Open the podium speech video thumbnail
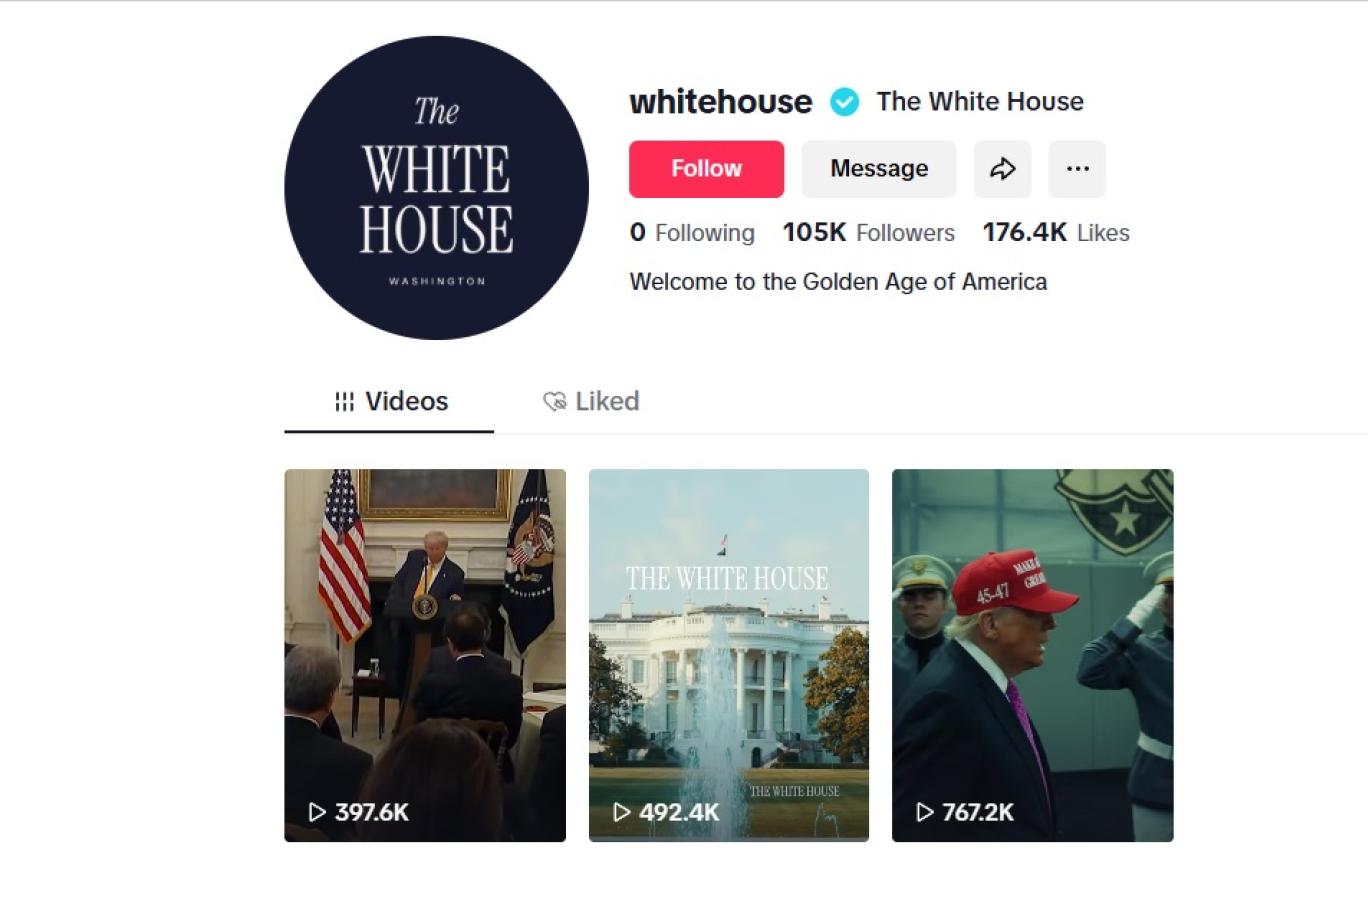The width and height of the screenshot is (1368, 911). tap(425, 655)
